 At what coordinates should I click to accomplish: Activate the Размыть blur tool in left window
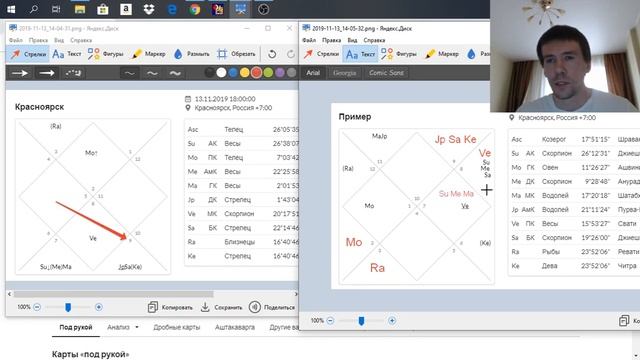pos(191,54)
